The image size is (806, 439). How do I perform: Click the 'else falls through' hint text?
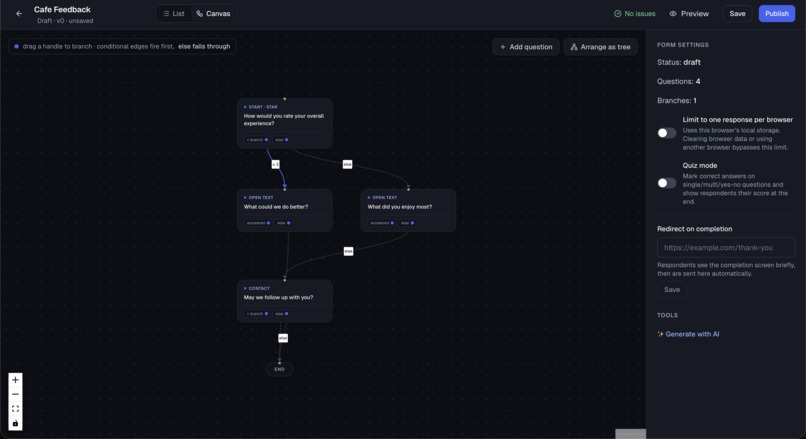204,46
